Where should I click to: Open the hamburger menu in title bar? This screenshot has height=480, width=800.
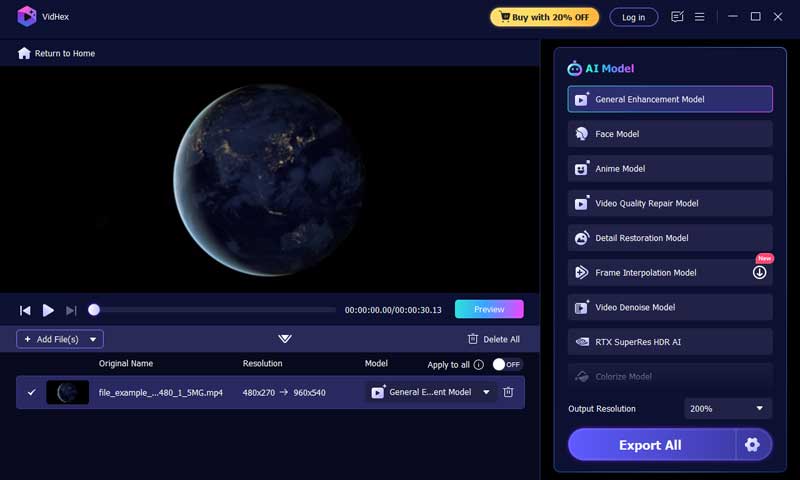(x=700, y=17)
